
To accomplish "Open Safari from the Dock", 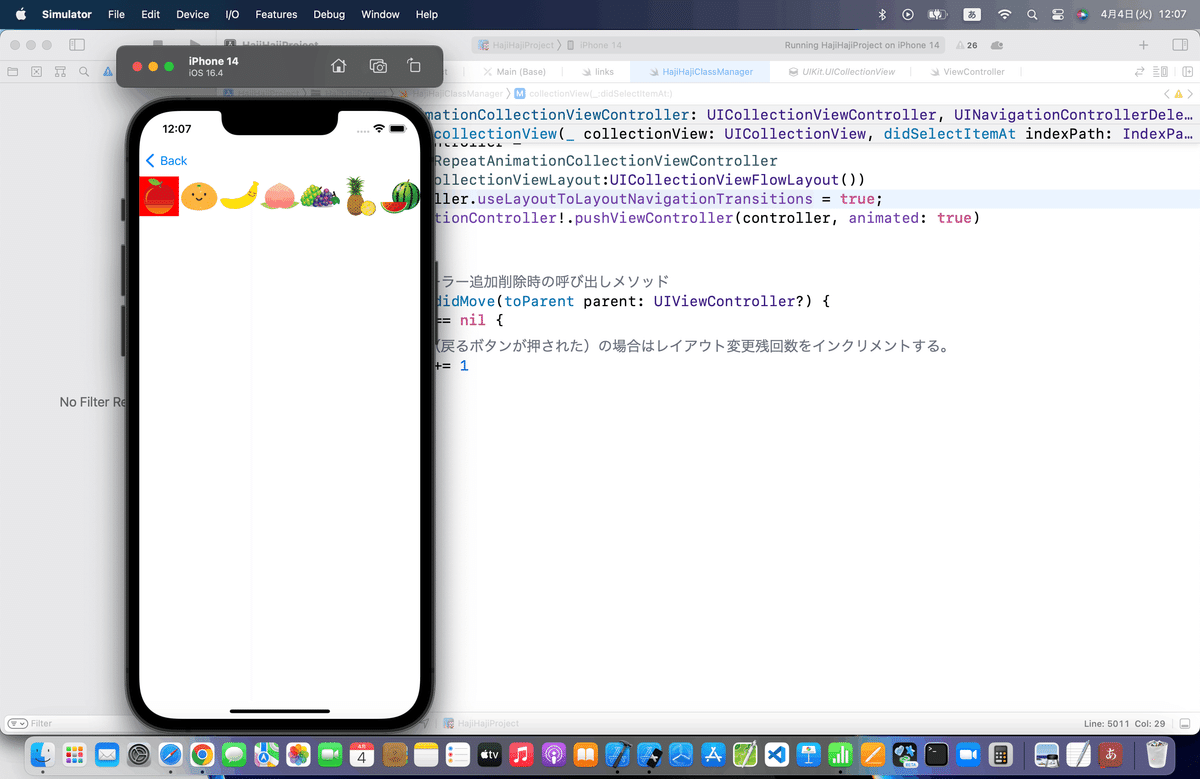I will tap(169, 753).
